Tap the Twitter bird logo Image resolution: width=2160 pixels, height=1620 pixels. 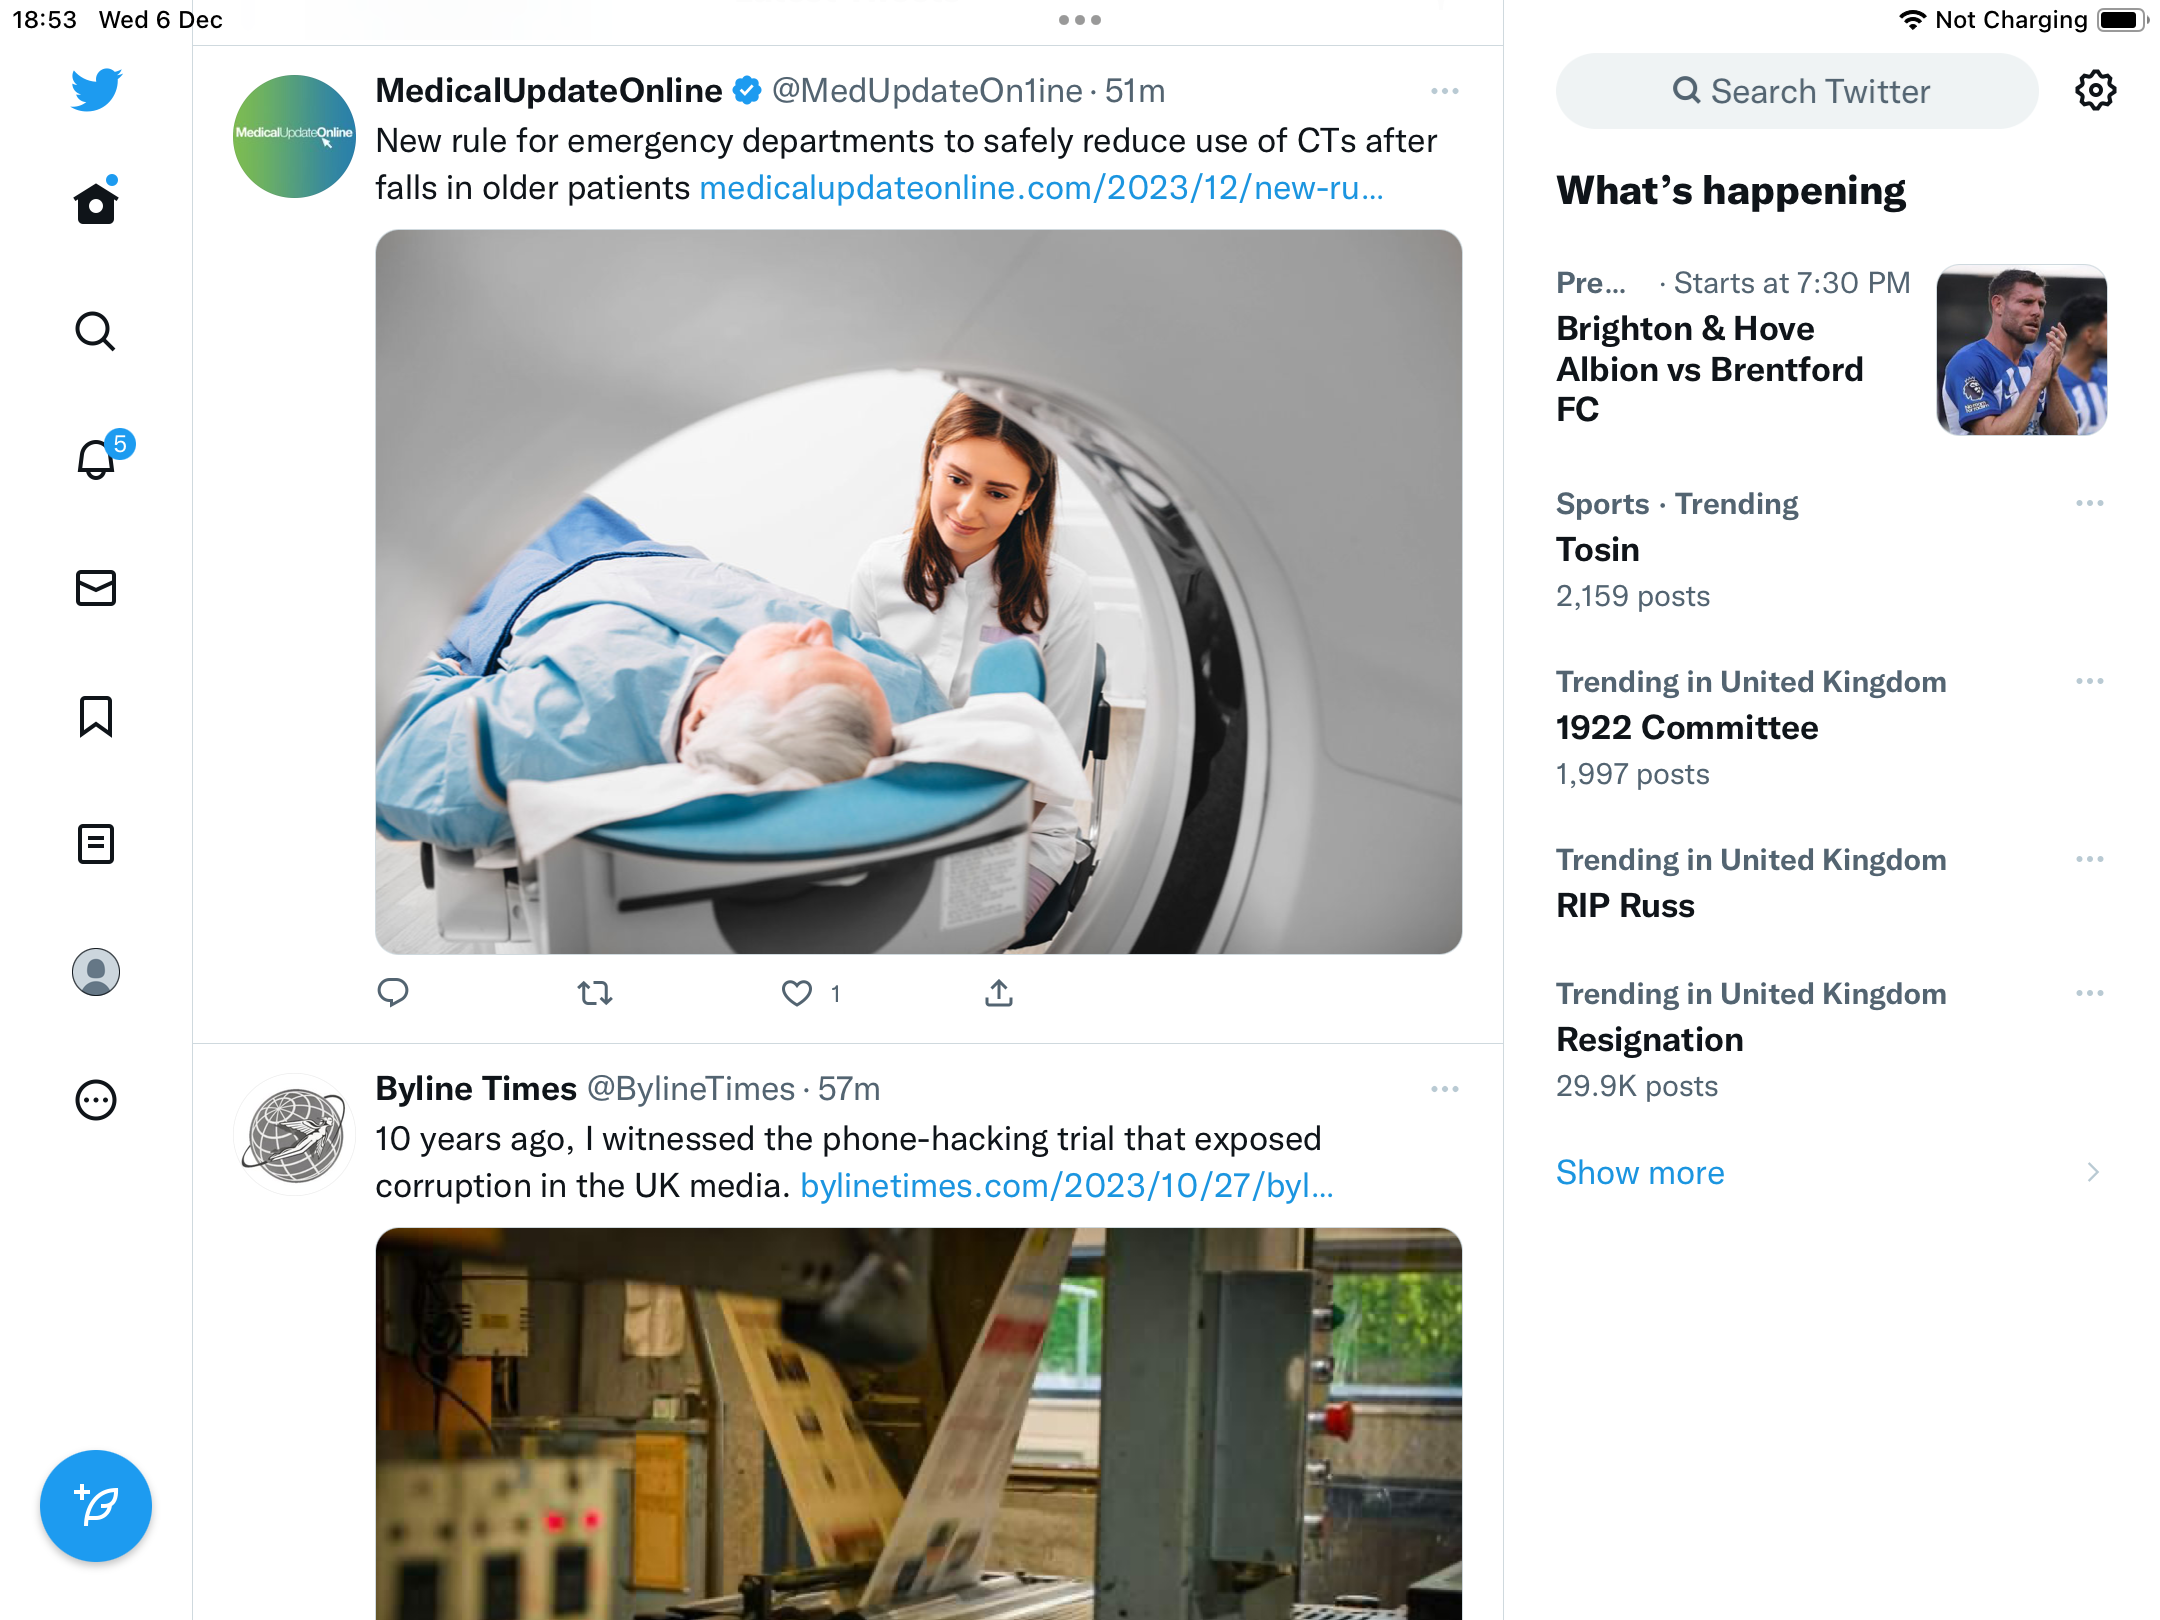tap(96, 90)
